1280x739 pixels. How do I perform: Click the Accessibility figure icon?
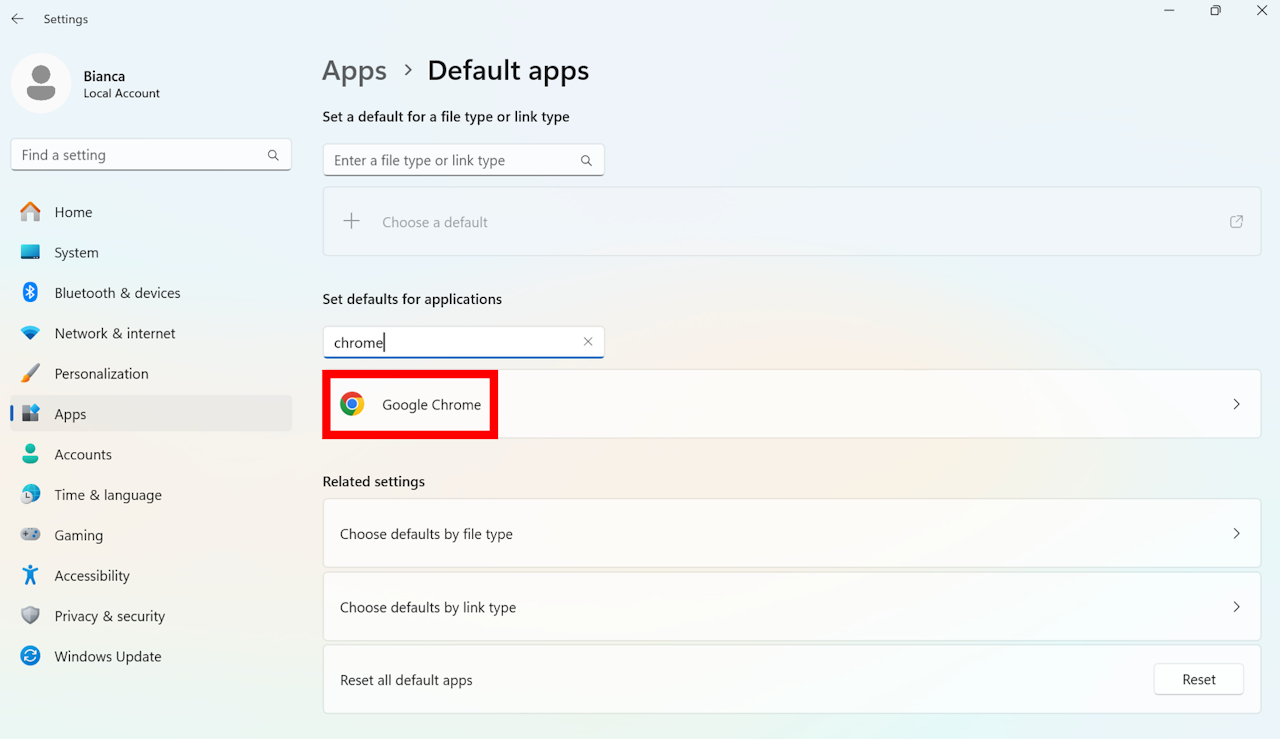[x=30, y=575]
